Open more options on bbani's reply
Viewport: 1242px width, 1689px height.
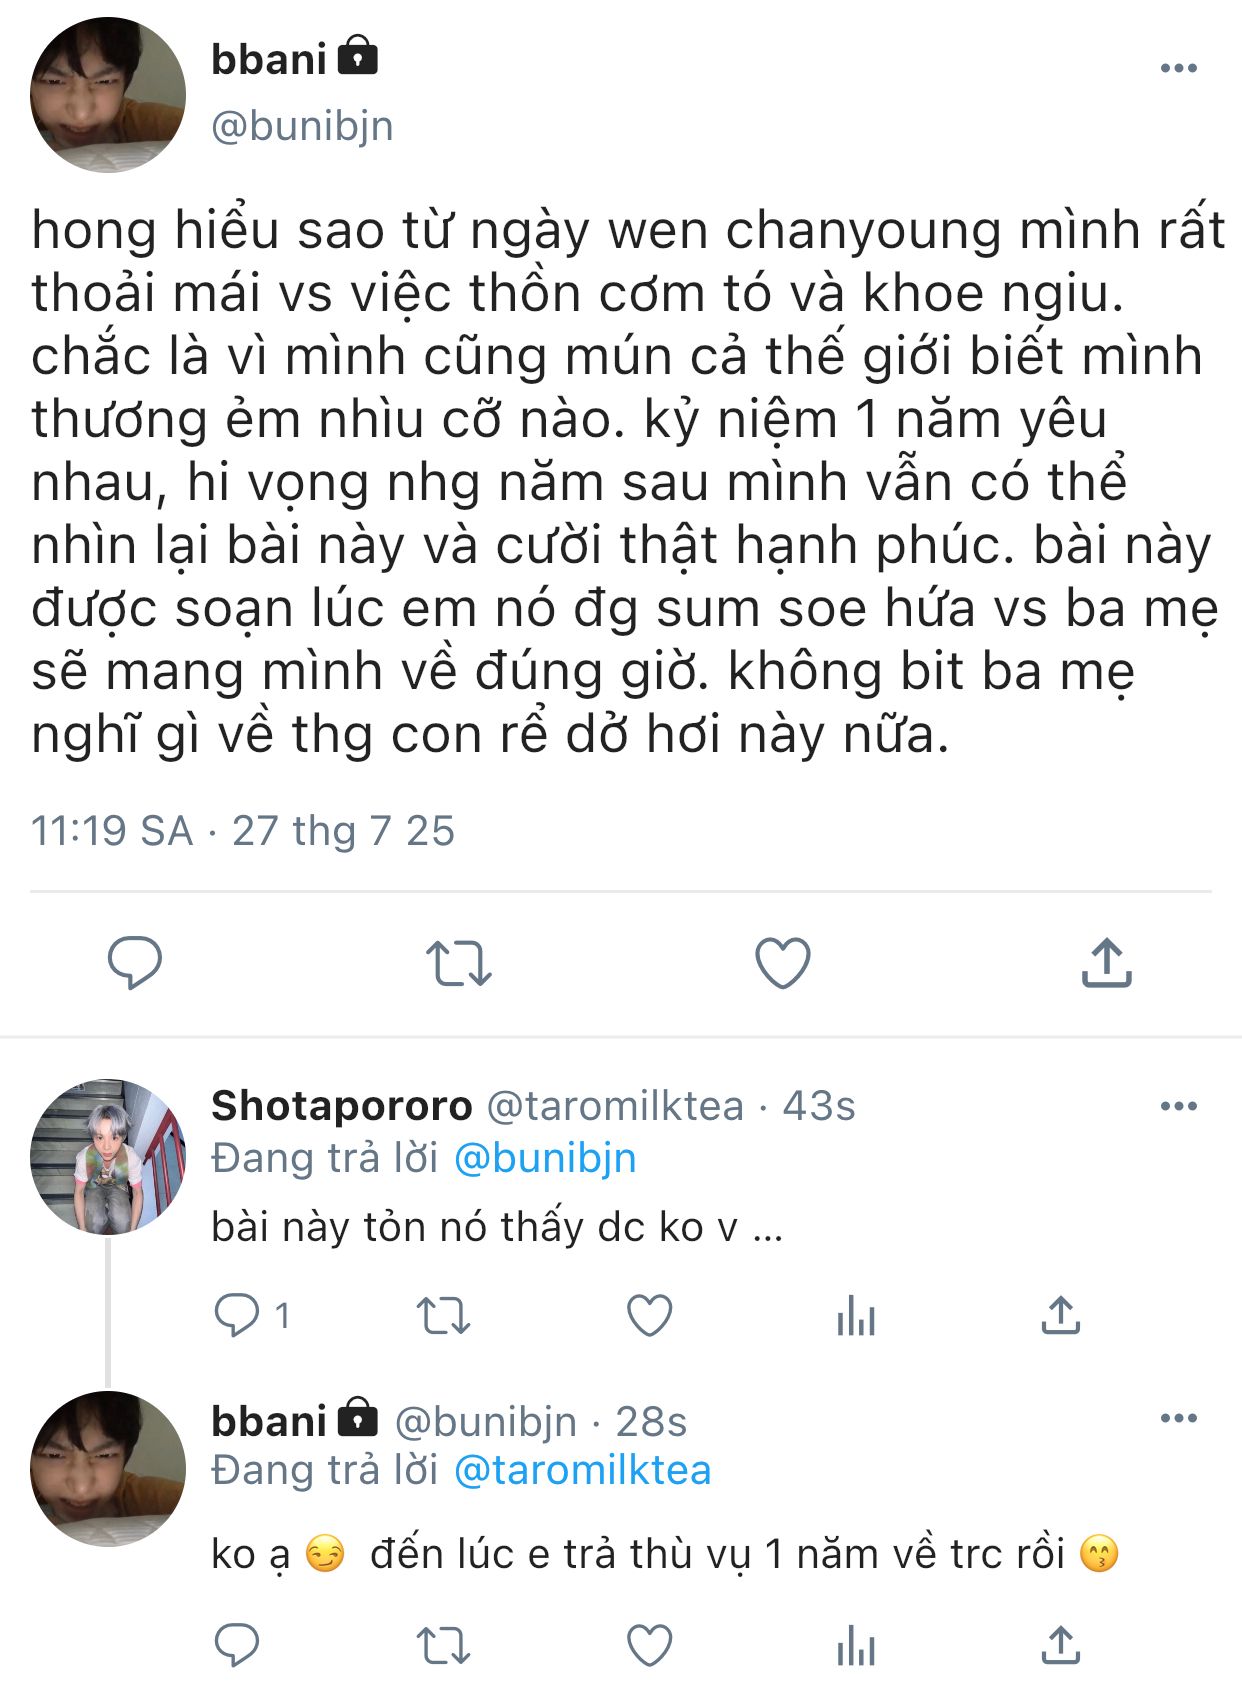pyautogui.click(x=1178, y=1418)
